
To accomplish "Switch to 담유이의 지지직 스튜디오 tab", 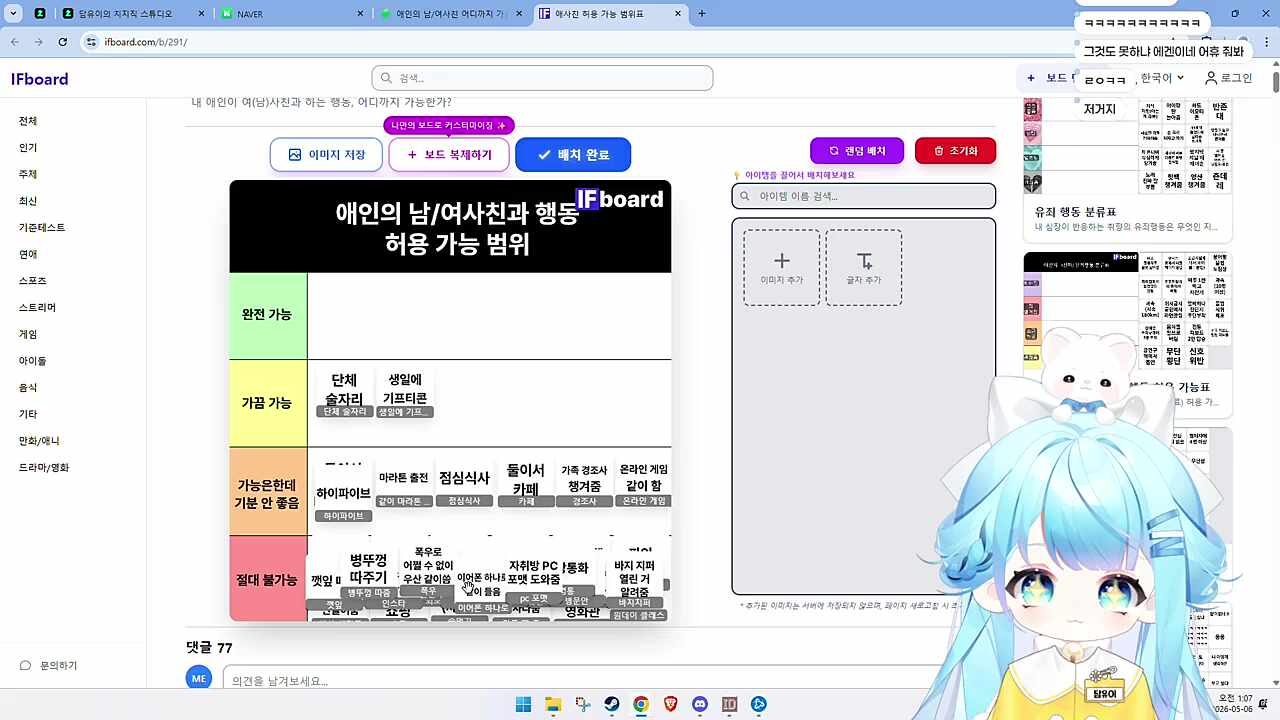I will [x=130, y=14].
